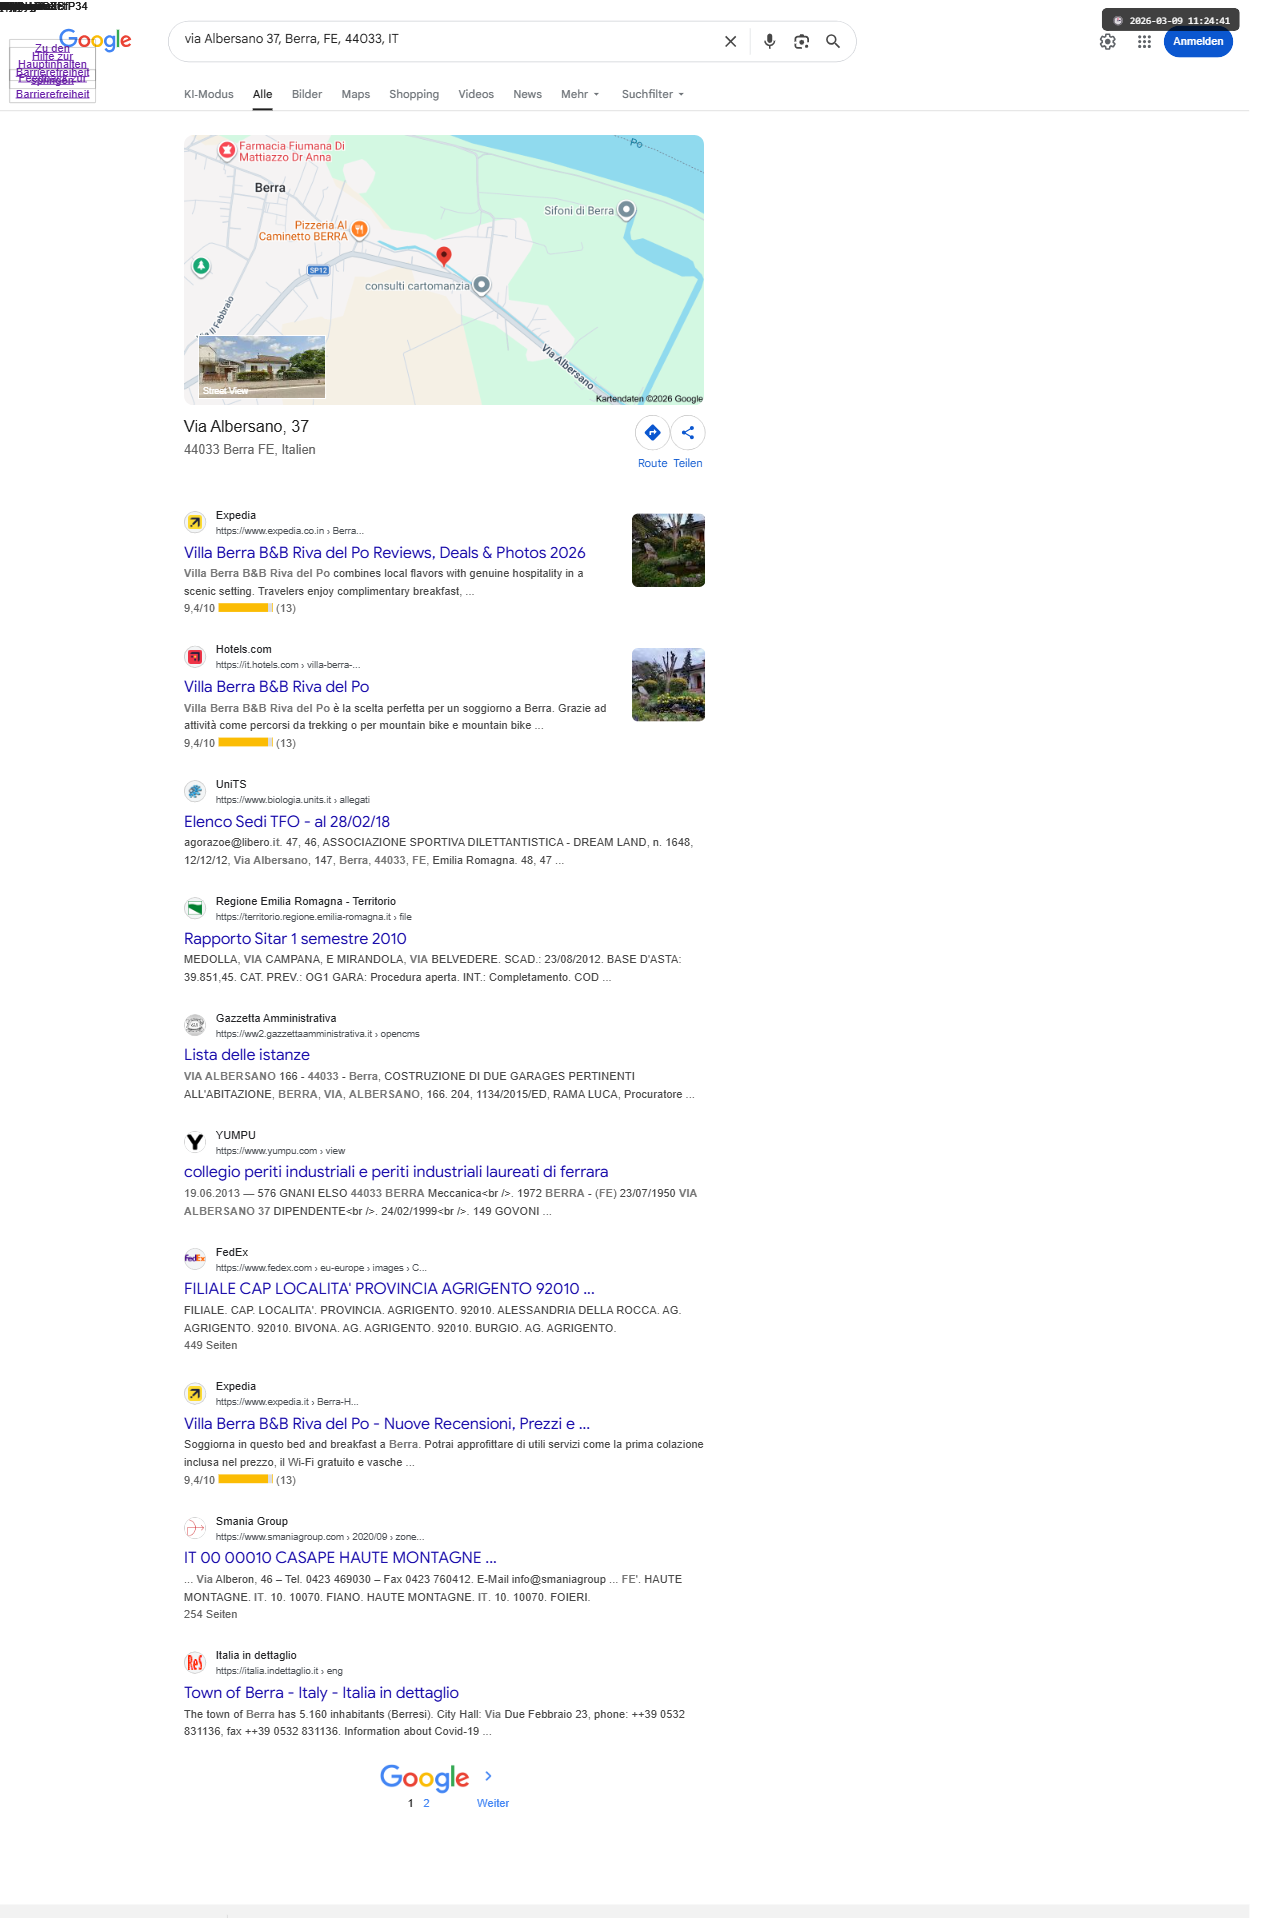Open the Google apps grid icon
The width and height of the screenshot is (1264, 1918).
1144,42
